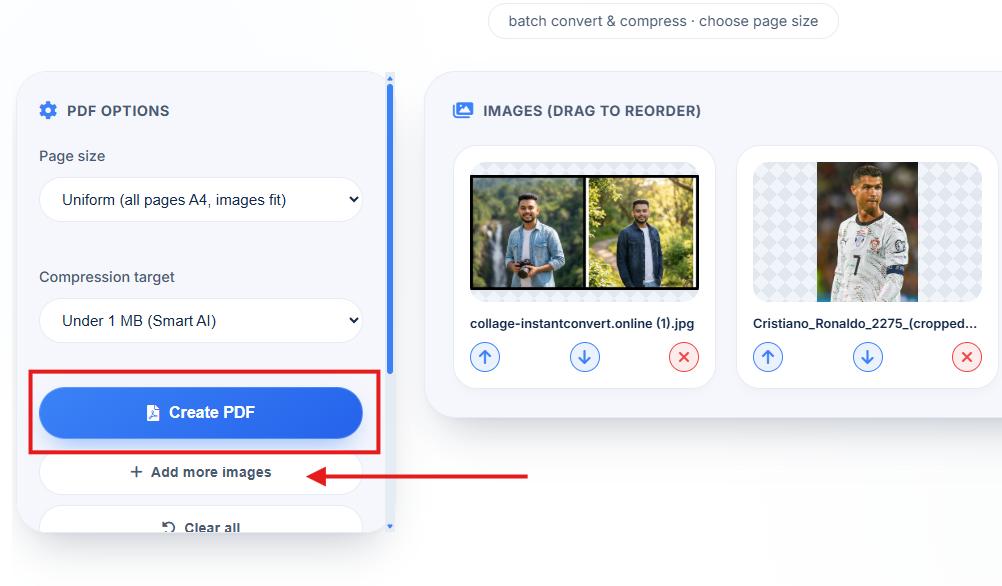Remove Cristiano_Ronaldo image with red X
This screenshot has width=1002, height=586.
pyautogui.click(x=966, y=357)
